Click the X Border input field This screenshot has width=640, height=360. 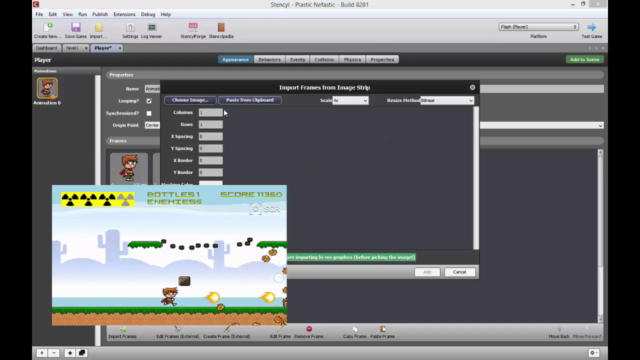[x=211, y=160]
